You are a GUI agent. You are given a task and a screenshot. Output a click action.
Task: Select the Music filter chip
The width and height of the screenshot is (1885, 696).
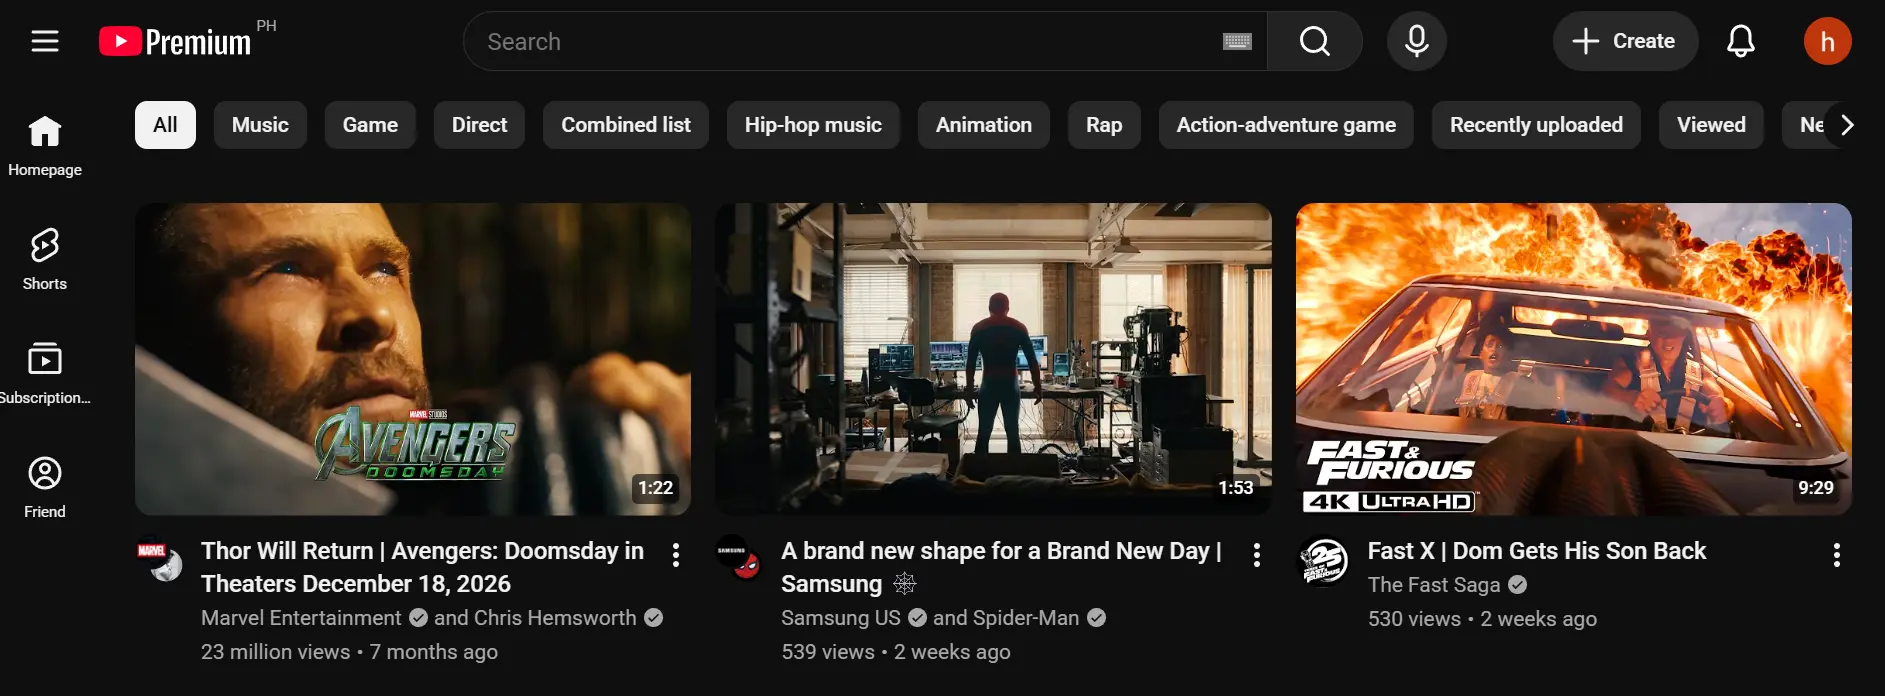click(260, 125)
